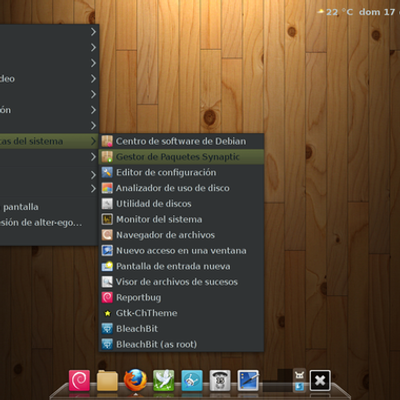Click the pink Reportbug swirl icon
This screenshot has width=400, height=400.
click(x=107, y=297)
